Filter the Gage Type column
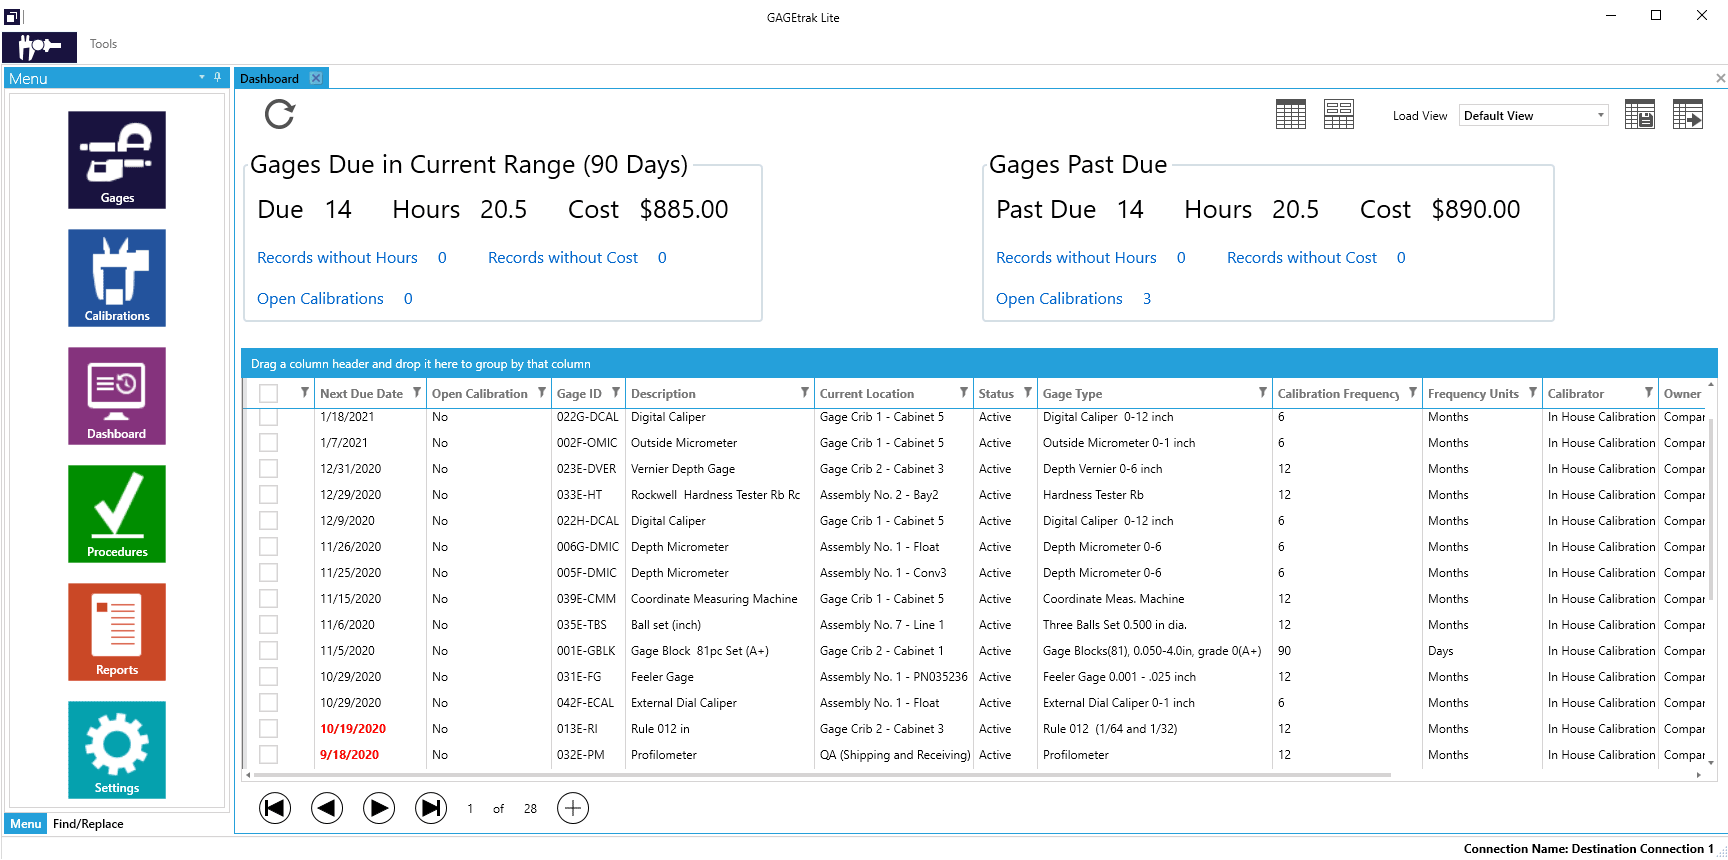This screenshot has height=860, width=1728. tap(1263, 393)
